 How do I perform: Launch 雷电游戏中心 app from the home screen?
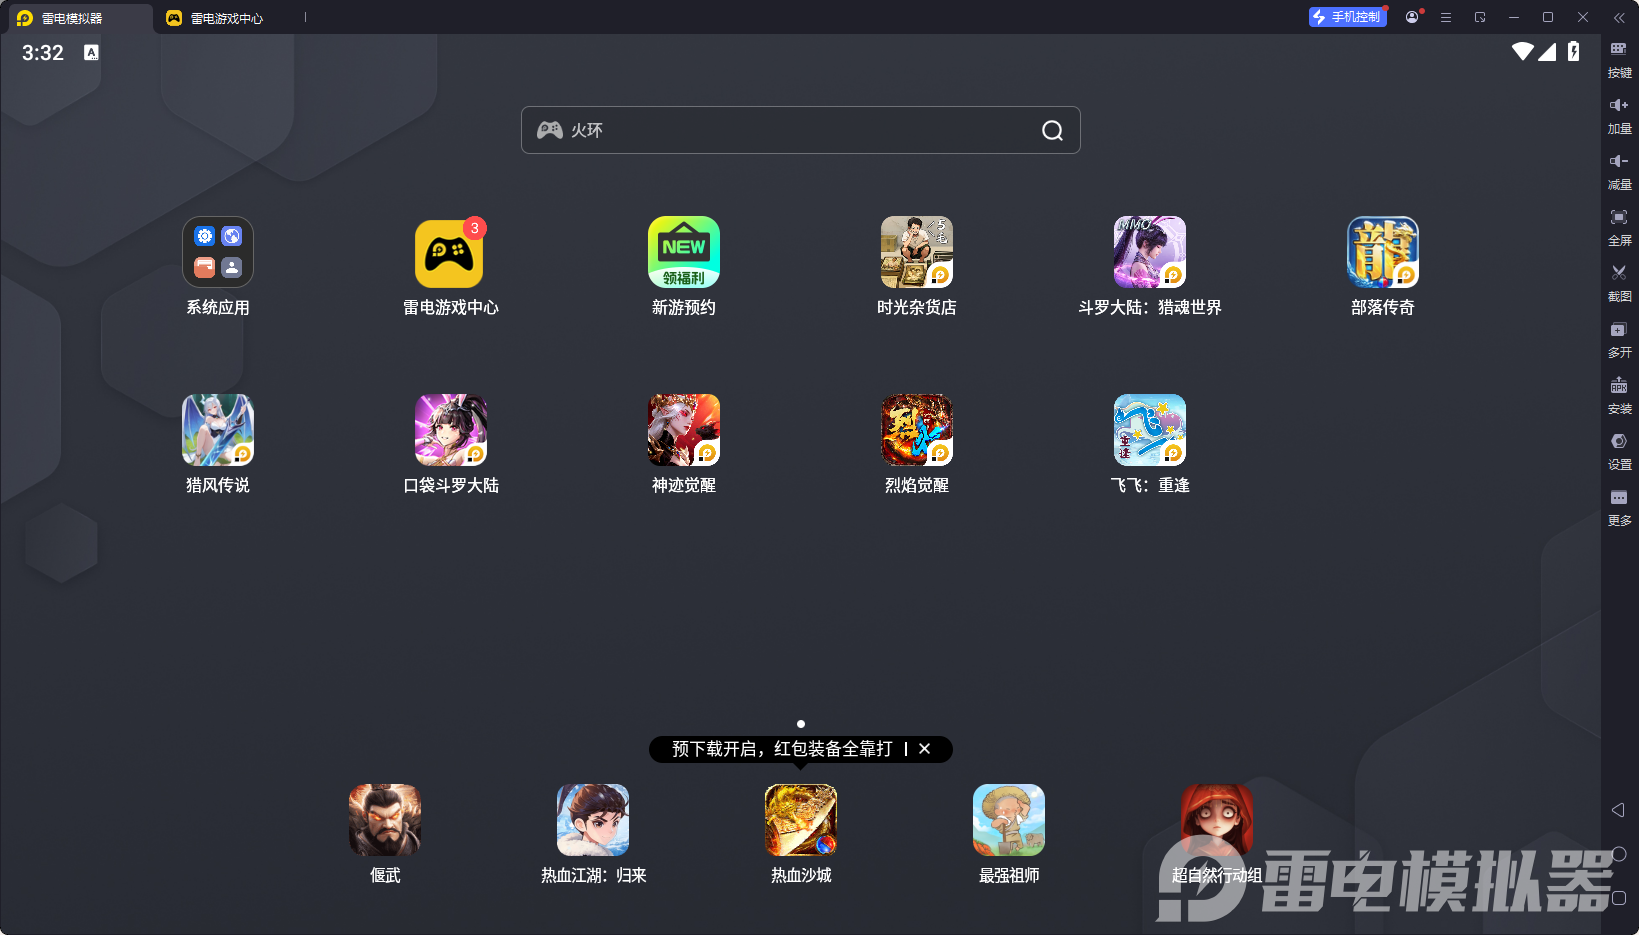coord(450,252)
